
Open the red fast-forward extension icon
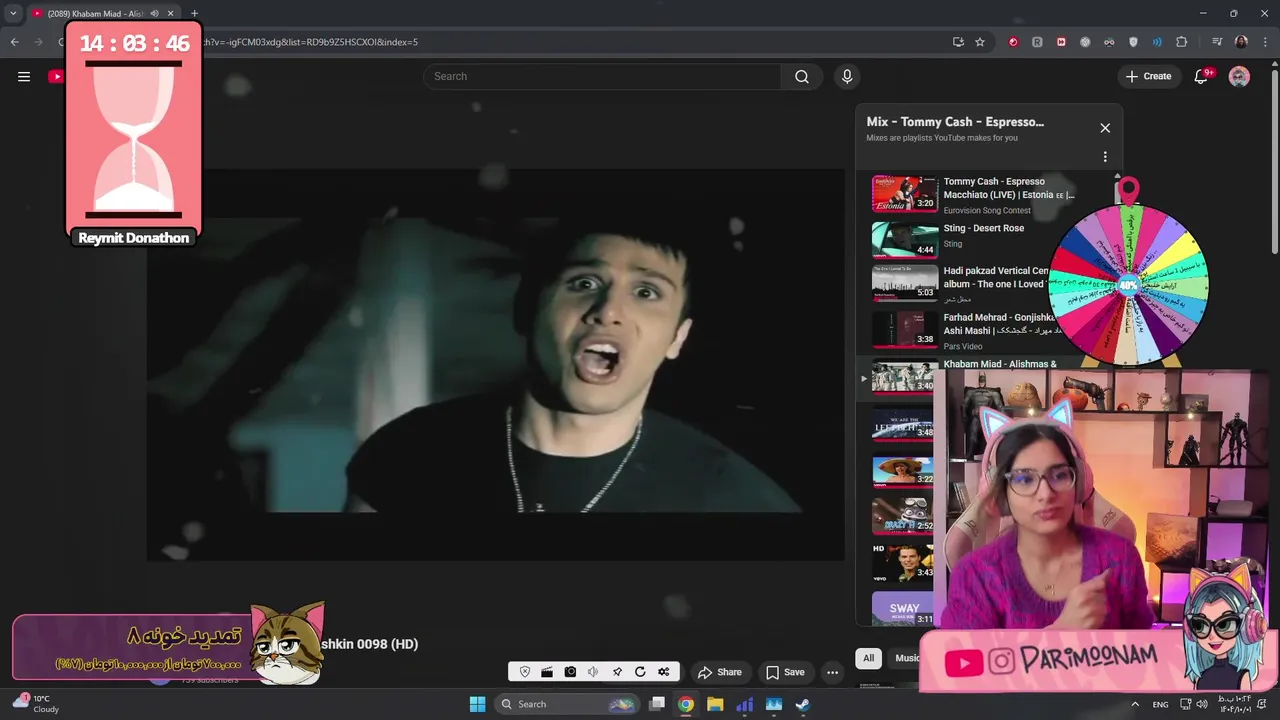1061,42
